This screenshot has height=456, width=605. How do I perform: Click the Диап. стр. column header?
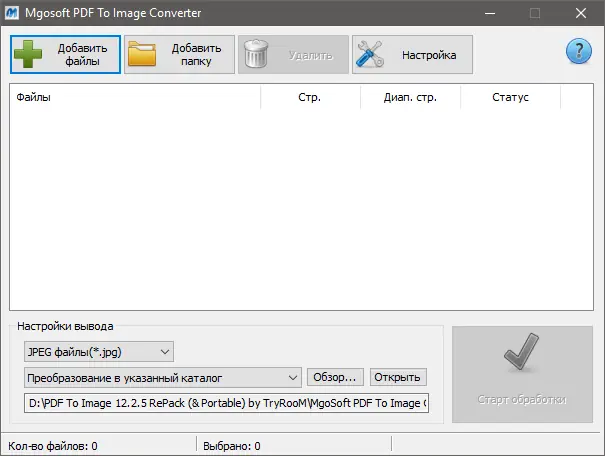tap(410, 97)
